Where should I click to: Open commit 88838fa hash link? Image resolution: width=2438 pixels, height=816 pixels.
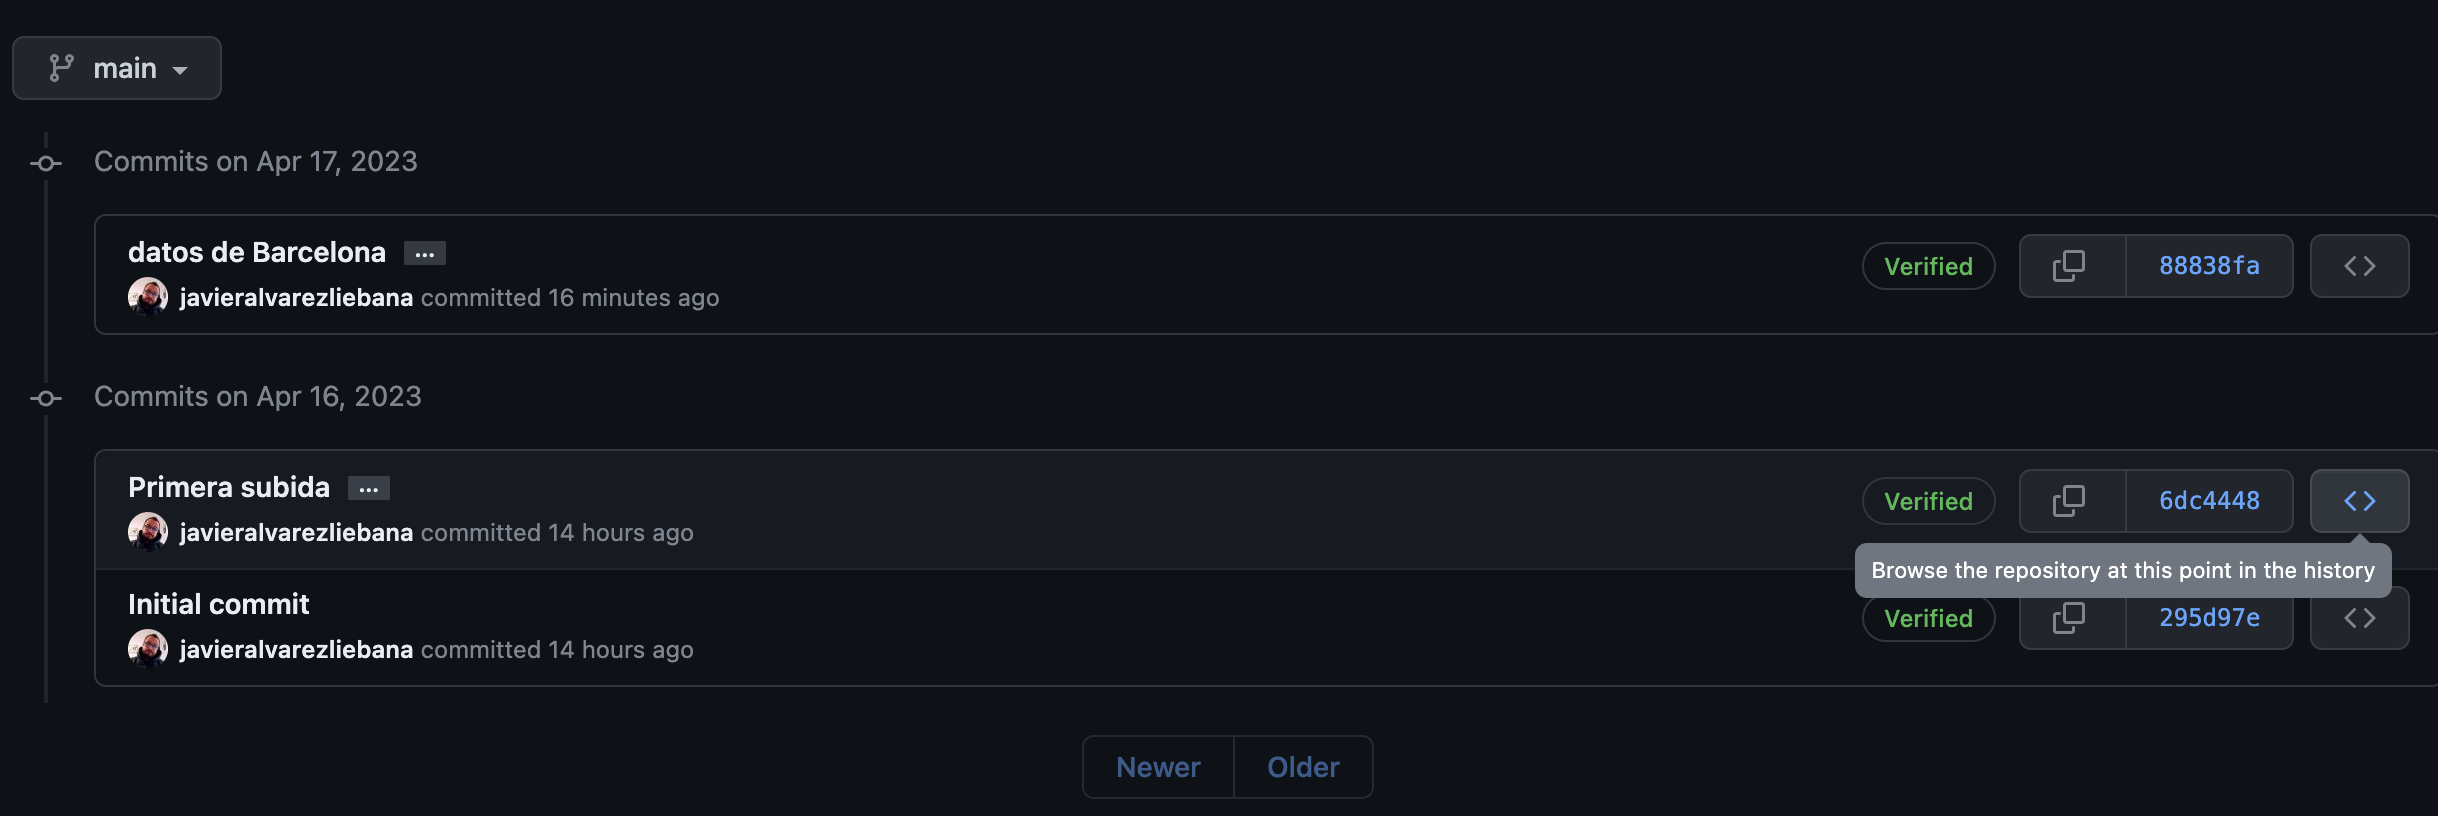2209,266
